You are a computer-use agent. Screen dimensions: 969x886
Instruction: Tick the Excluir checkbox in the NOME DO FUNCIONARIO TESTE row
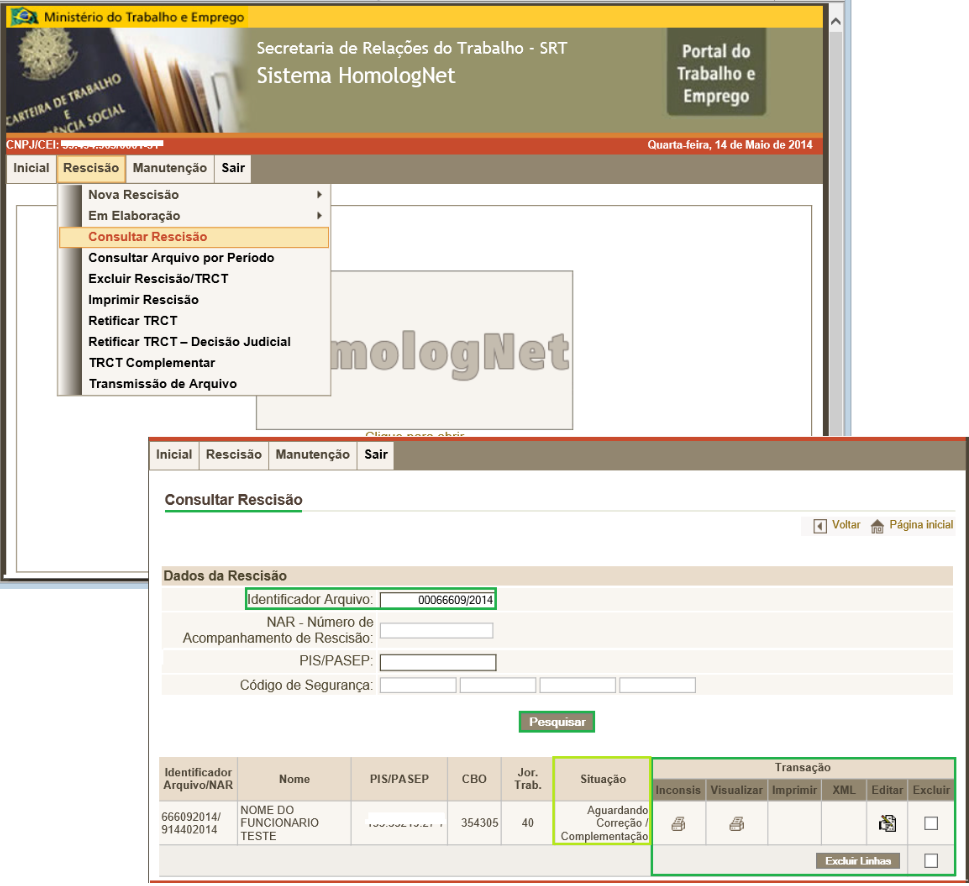pyautogui.click(x=931, y=823)
